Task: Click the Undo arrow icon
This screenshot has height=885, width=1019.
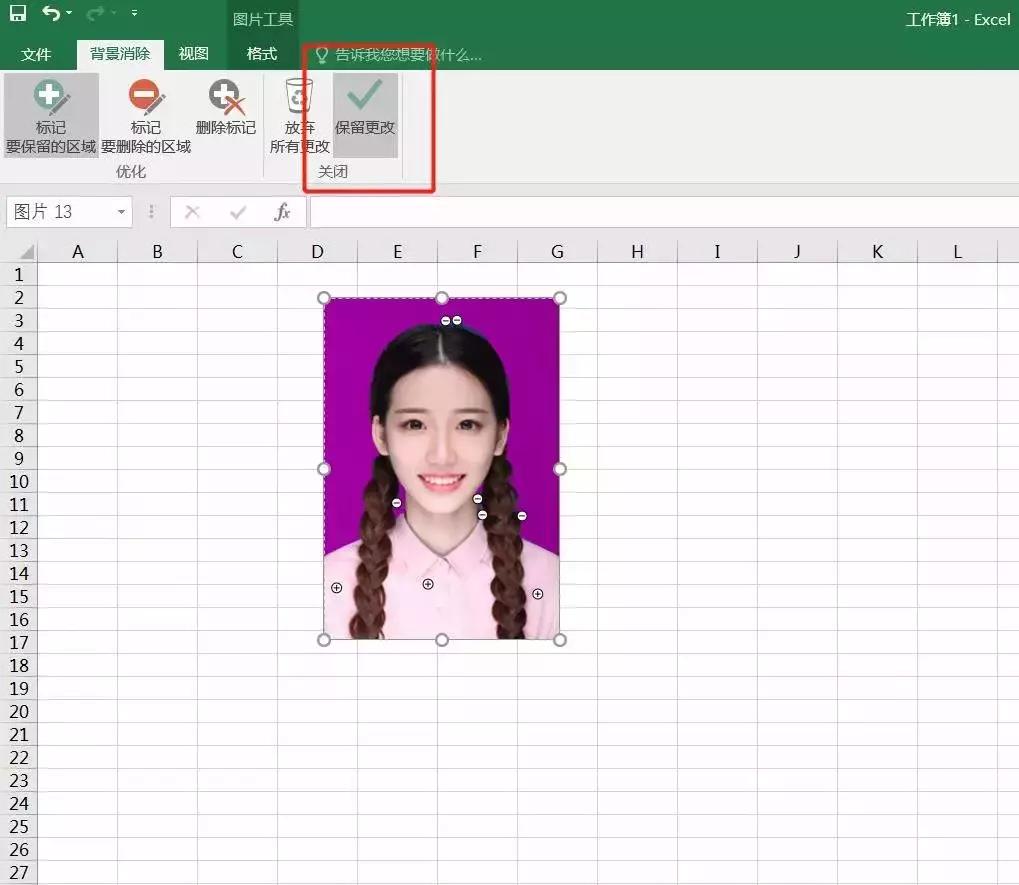Action: (x=50, y=14)
